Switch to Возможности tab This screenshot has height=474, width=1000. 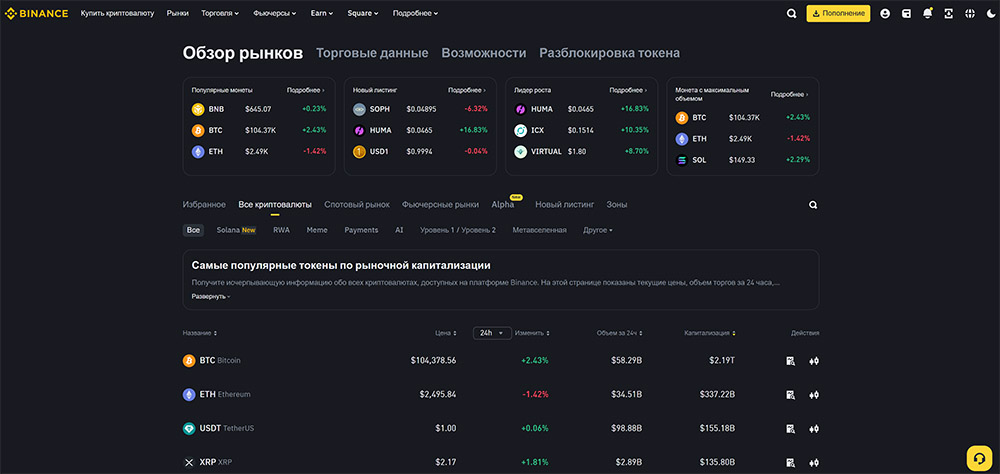point(484,53)
